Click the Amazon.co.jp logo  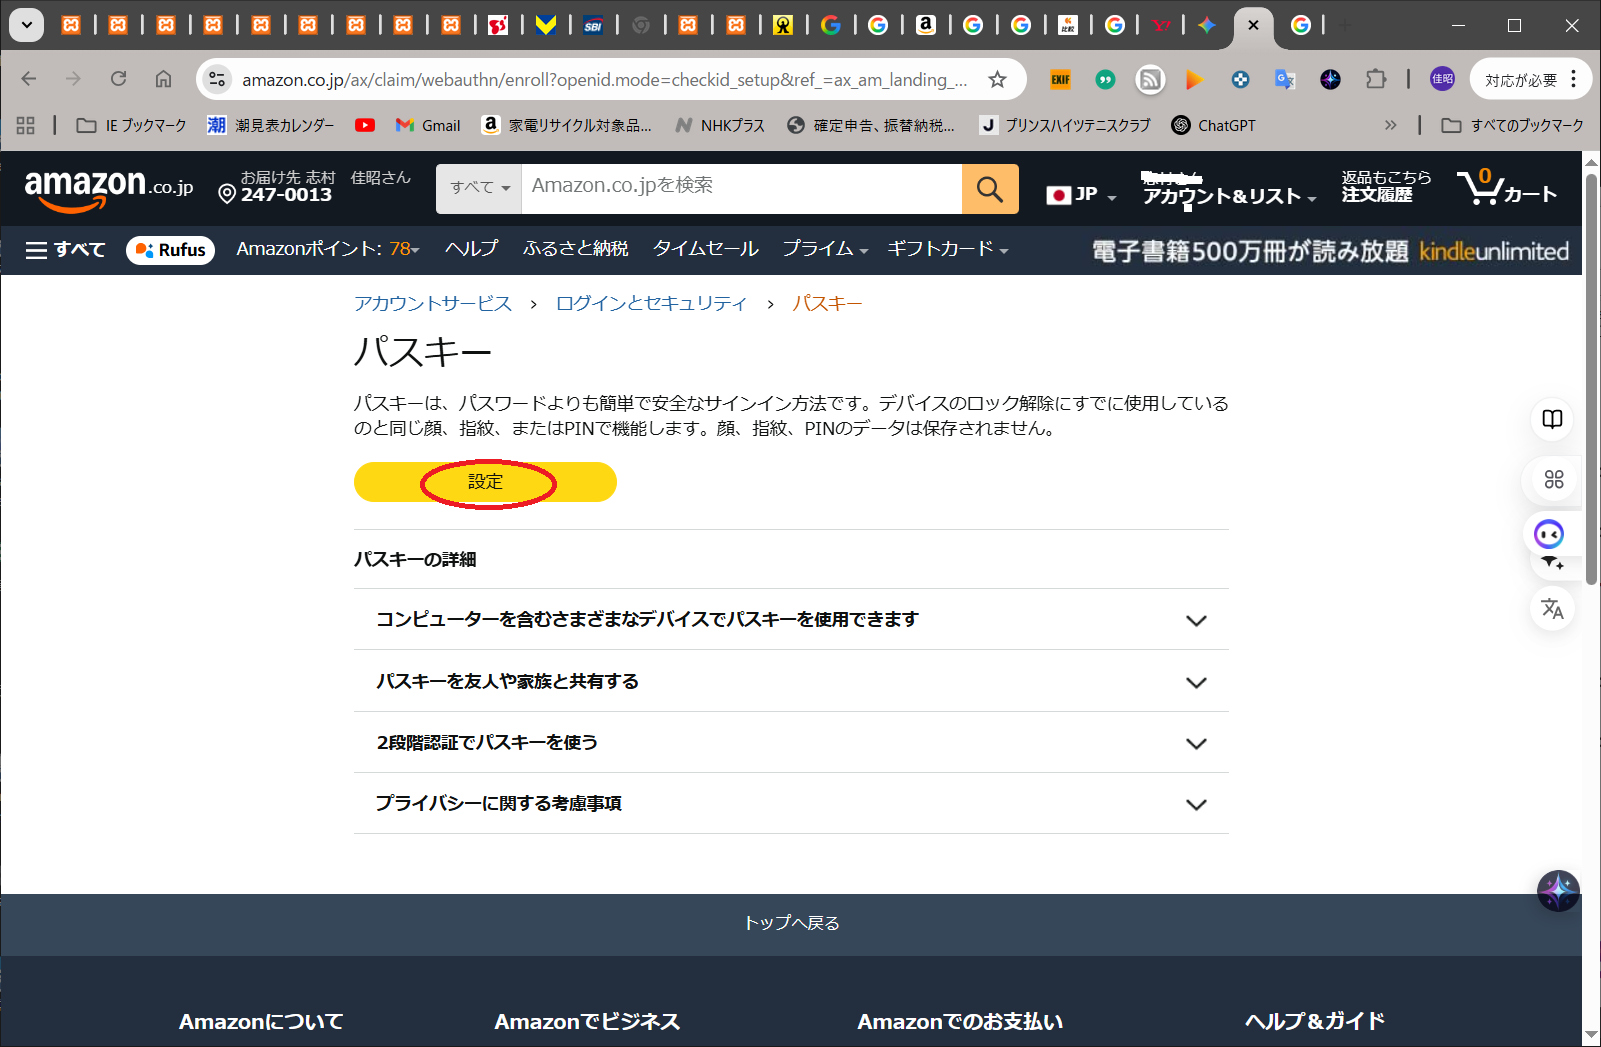[108, 188]
